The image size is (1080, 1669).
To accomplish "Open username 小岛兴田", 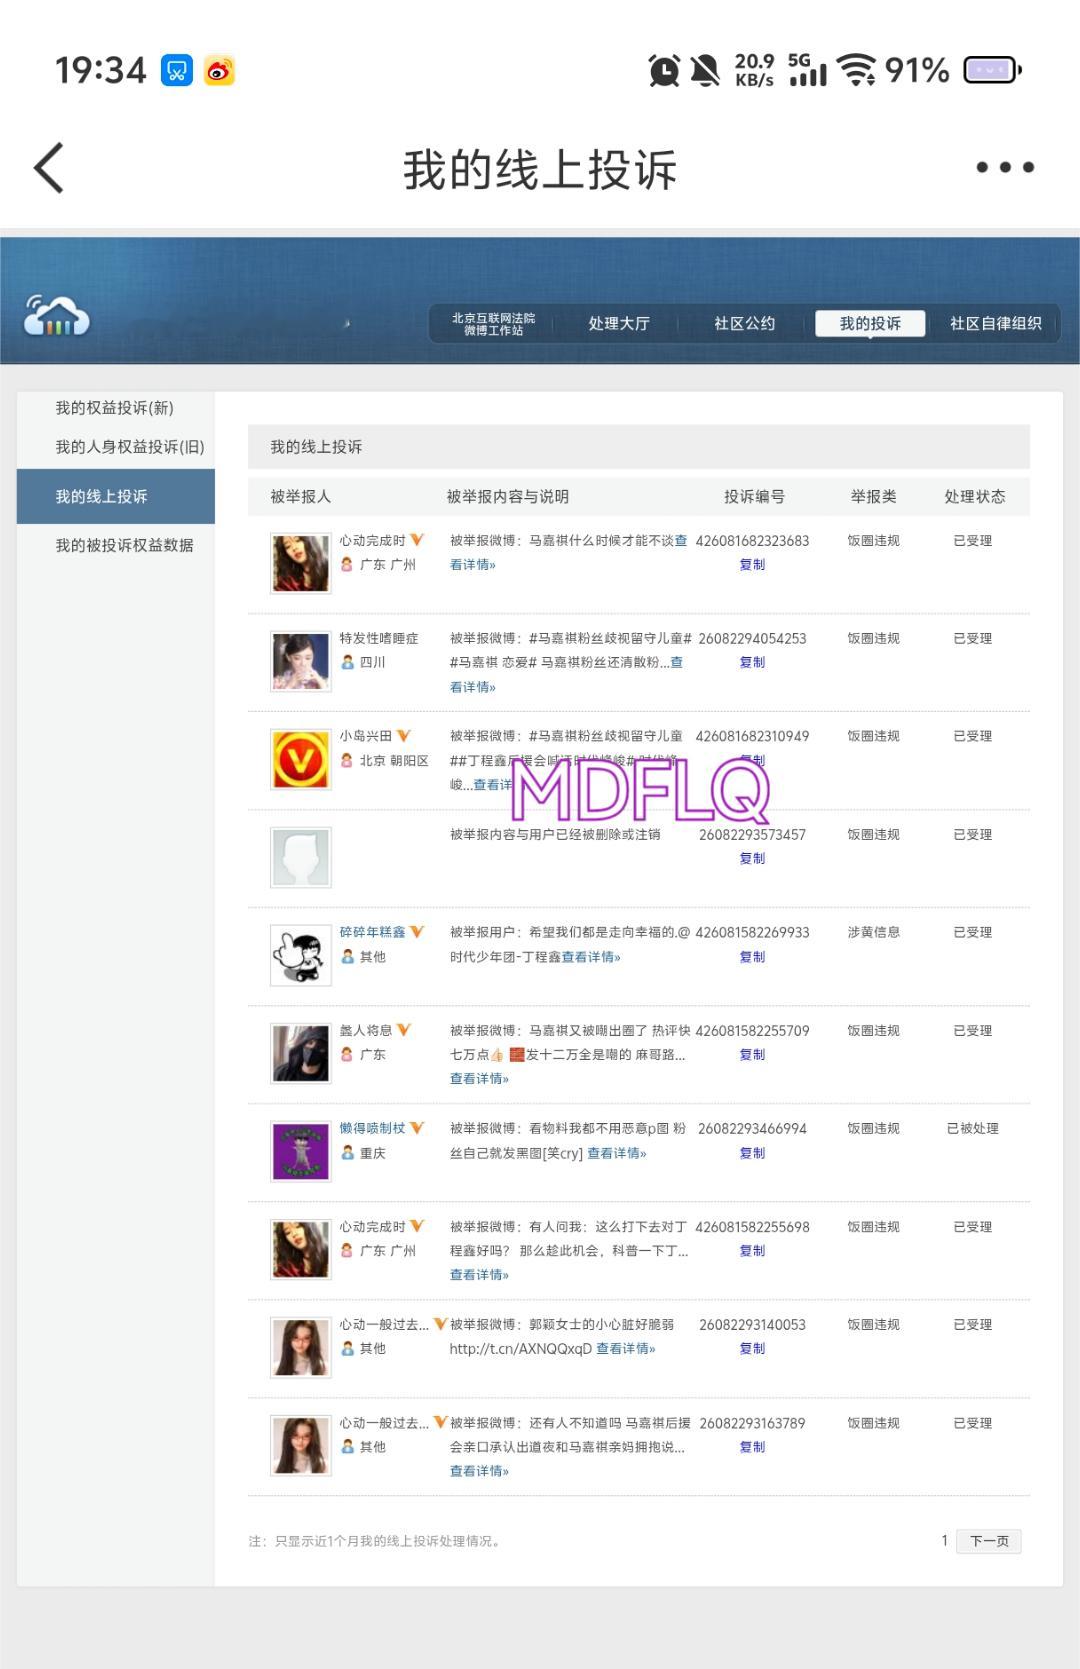I will 366,736.
